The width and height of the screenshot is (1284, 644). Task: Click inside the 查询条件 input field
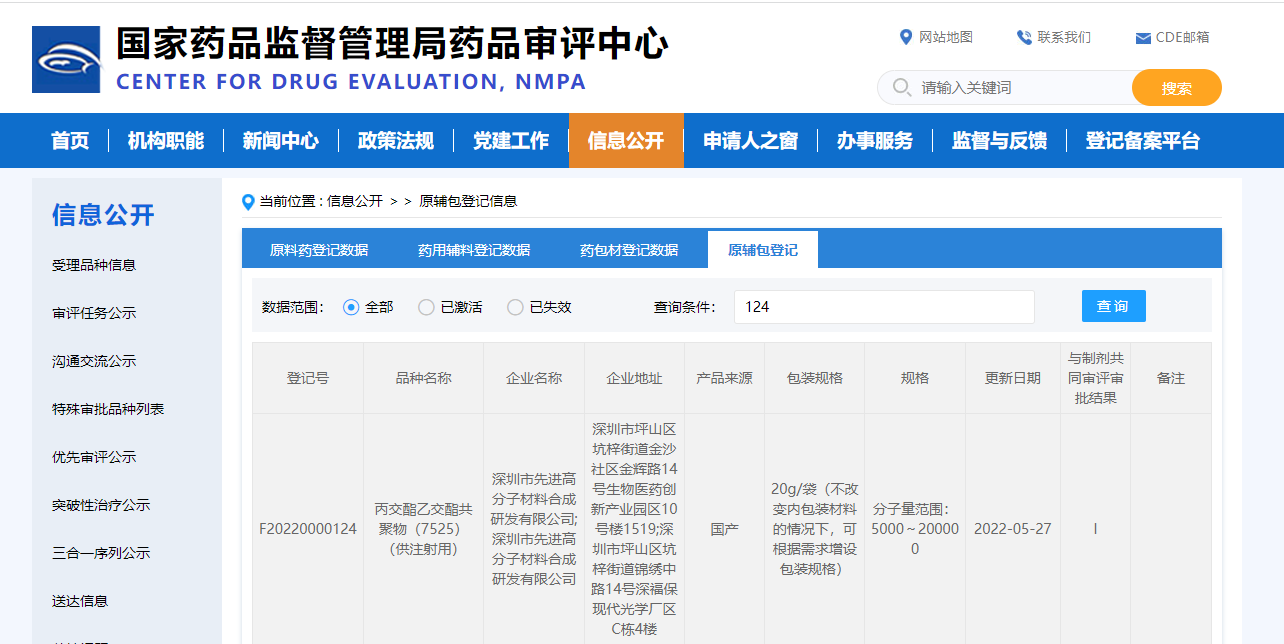(x=883, y=307)
